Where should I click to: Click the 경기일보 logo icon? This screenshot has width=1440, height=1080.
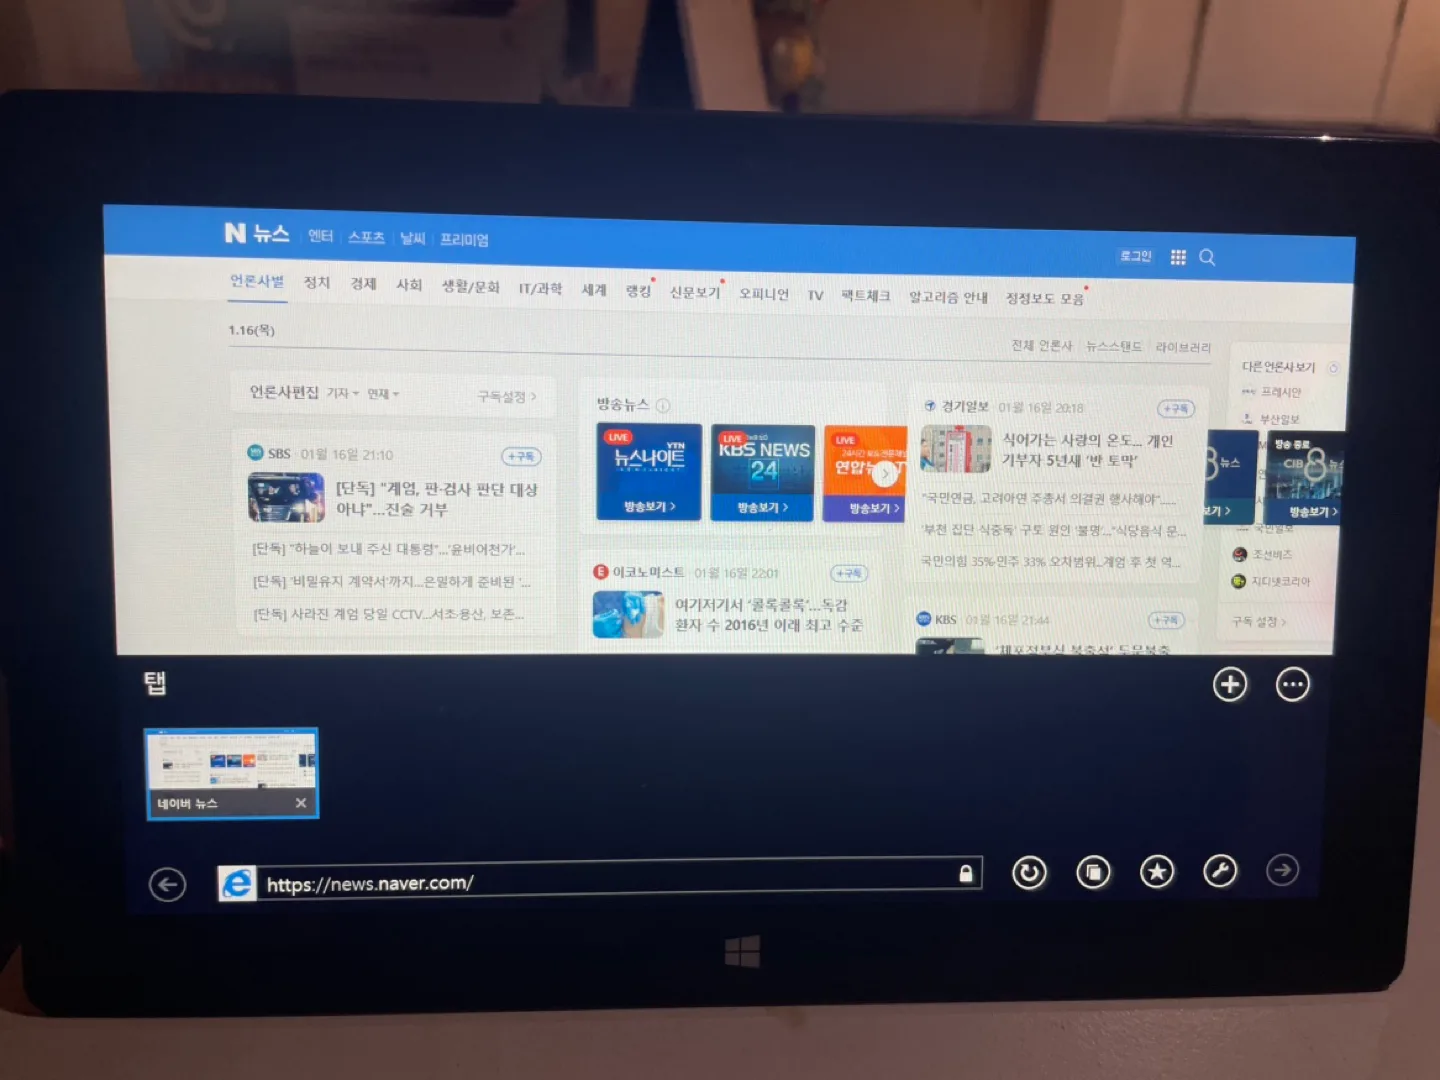coord(930,406)
